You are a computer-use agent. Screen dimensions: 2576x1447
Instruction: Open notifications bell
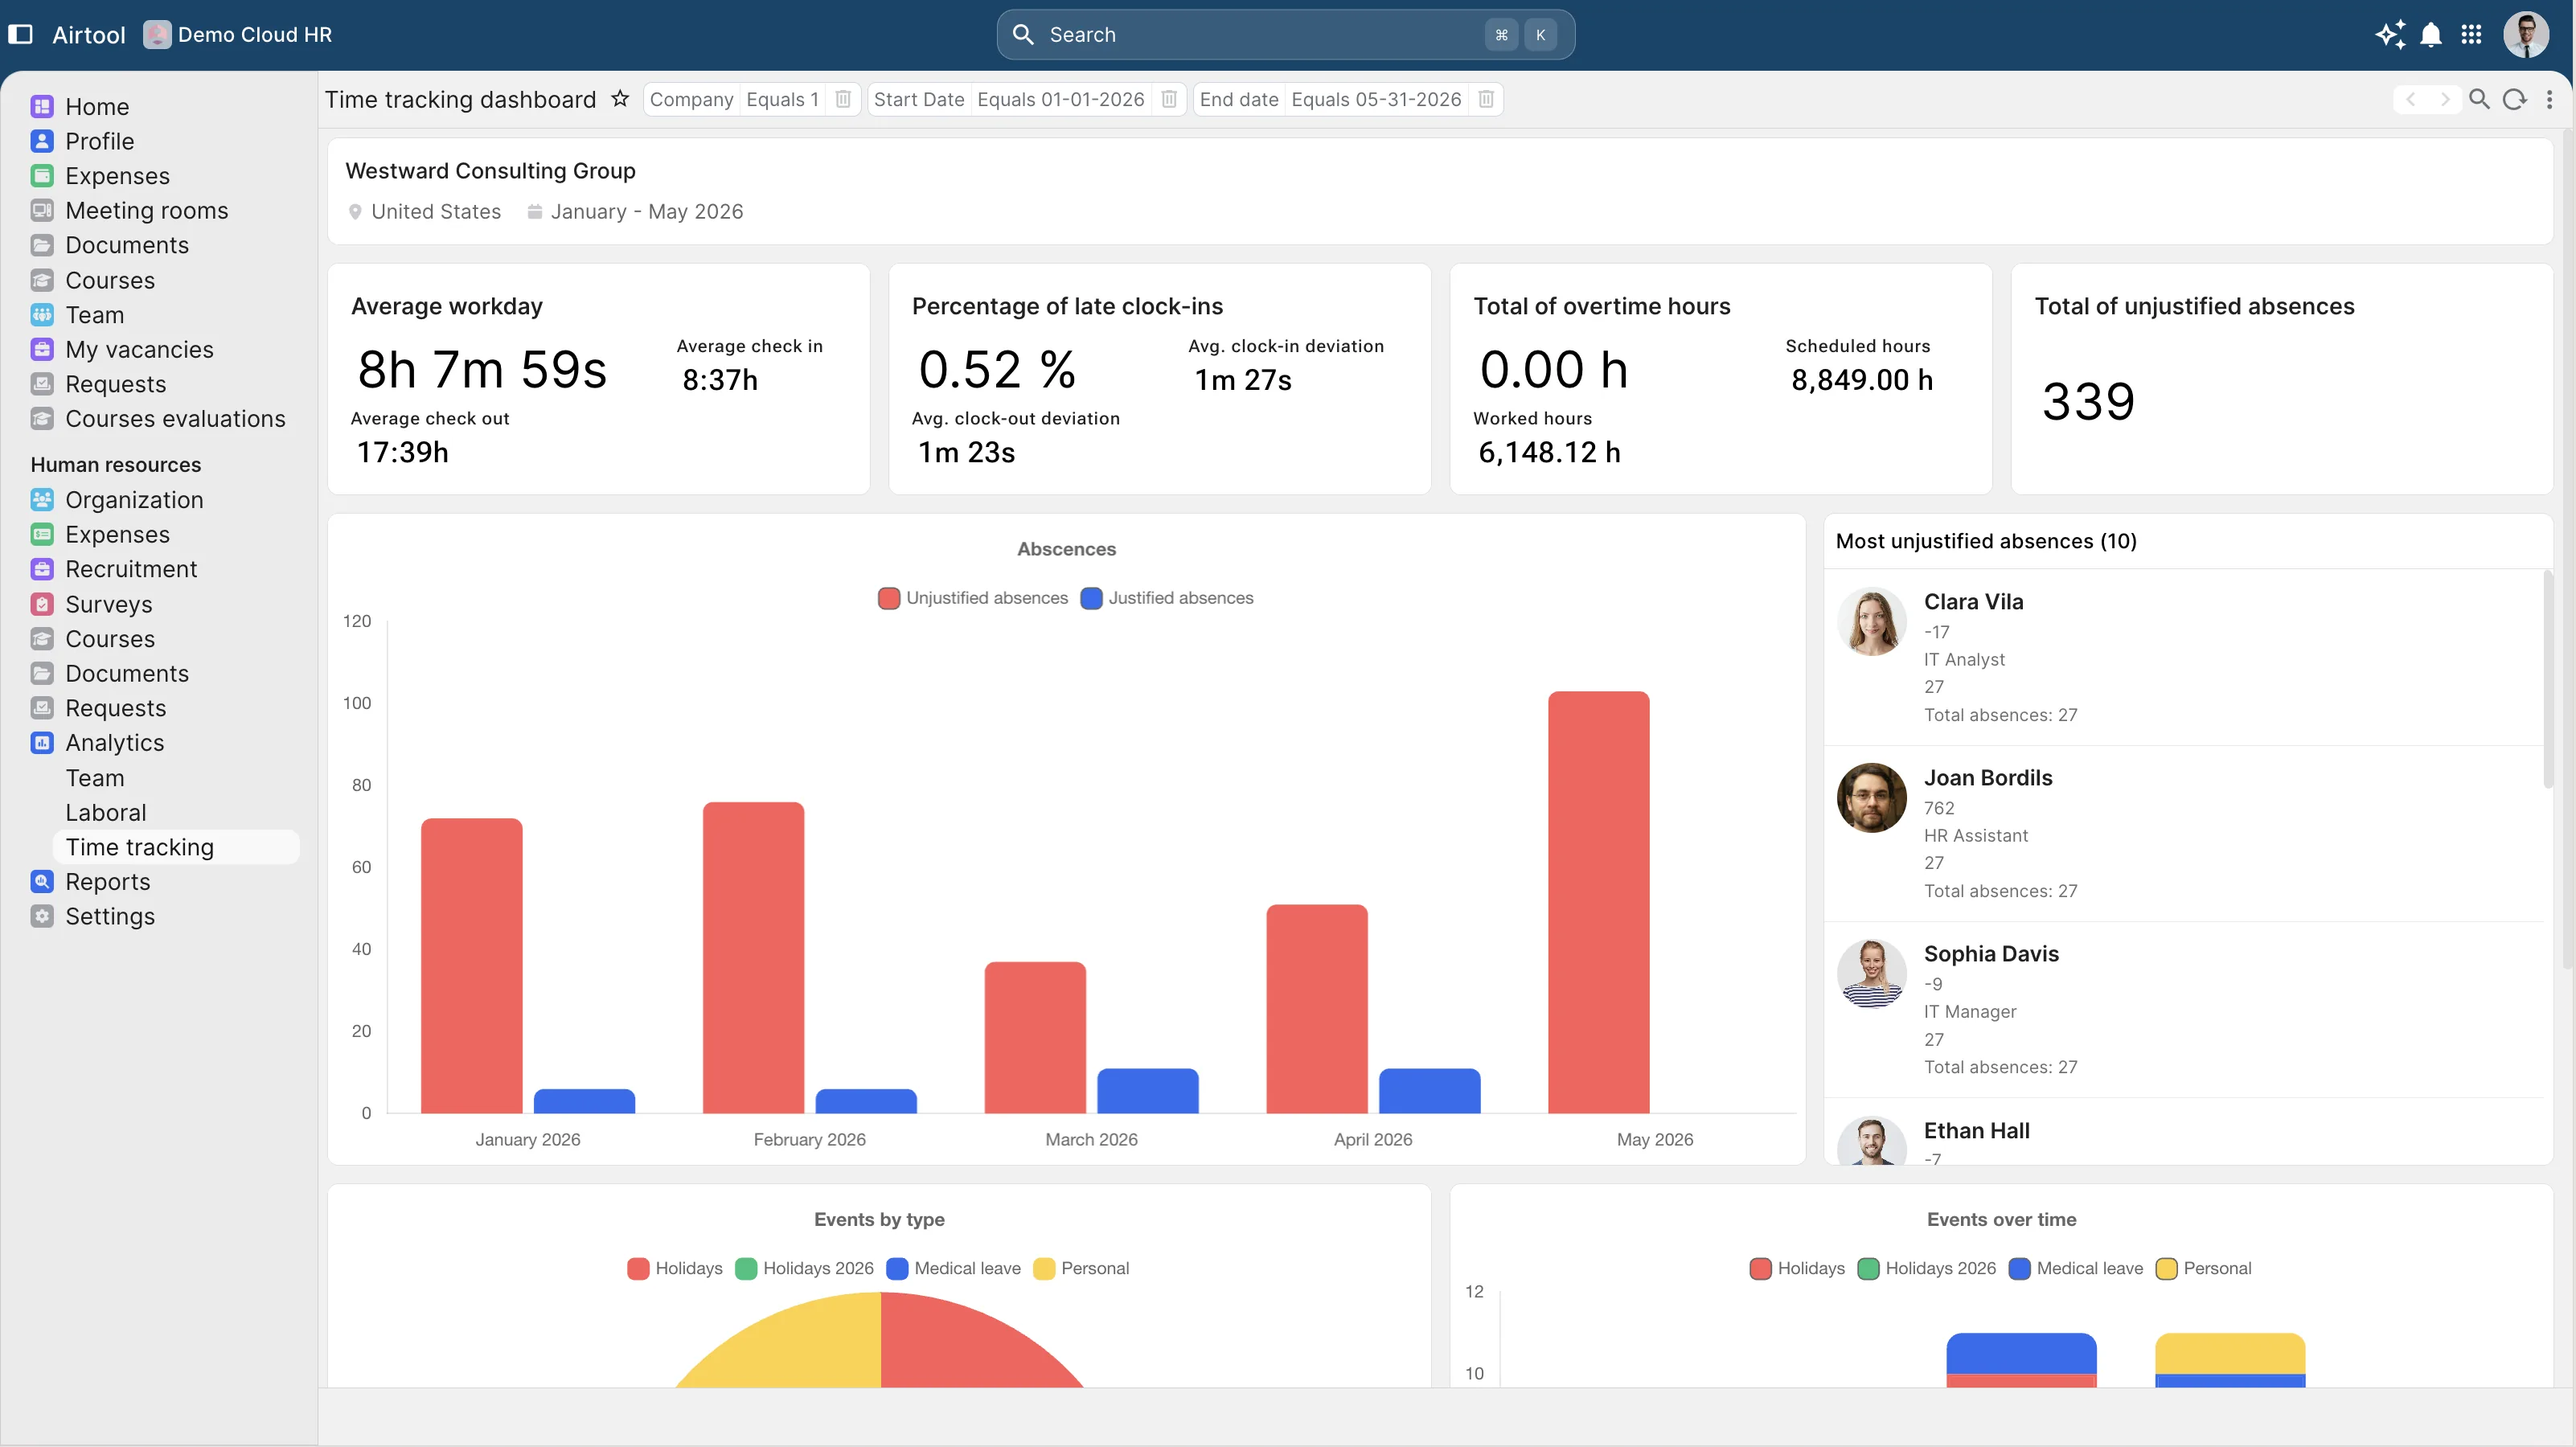(x=2431, y=34)
